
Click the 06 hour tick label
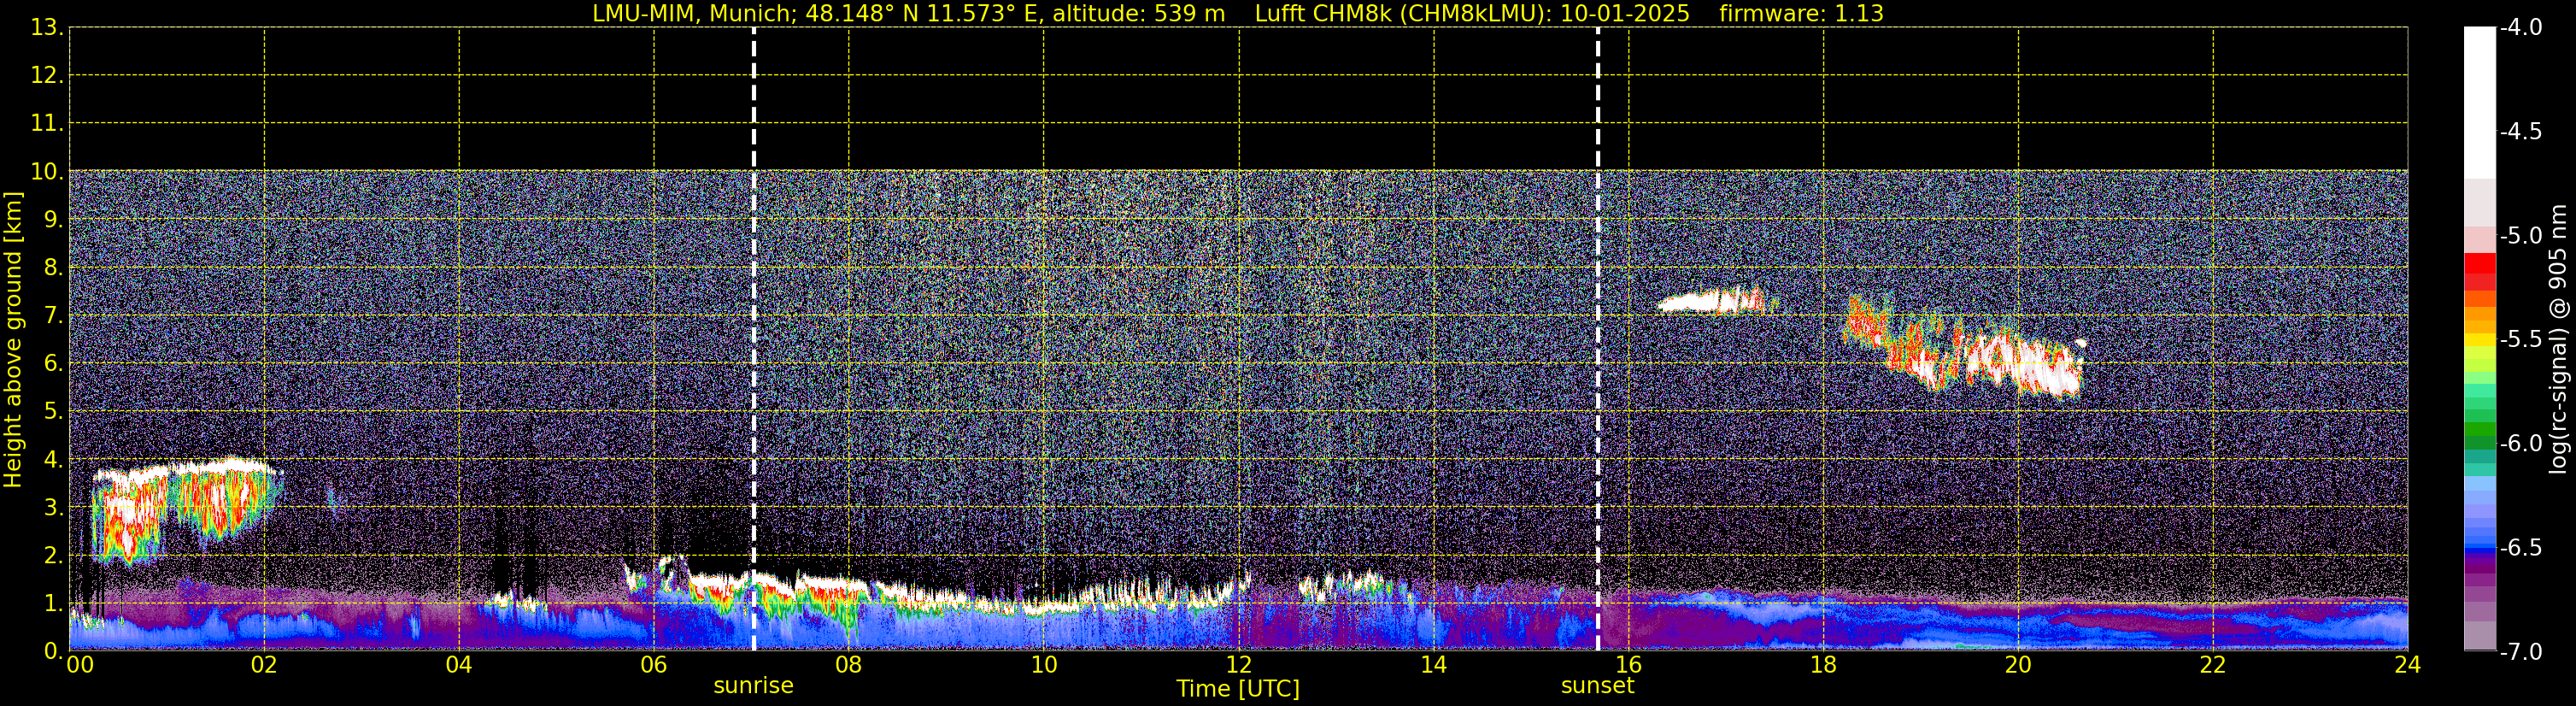click(653, 665)
